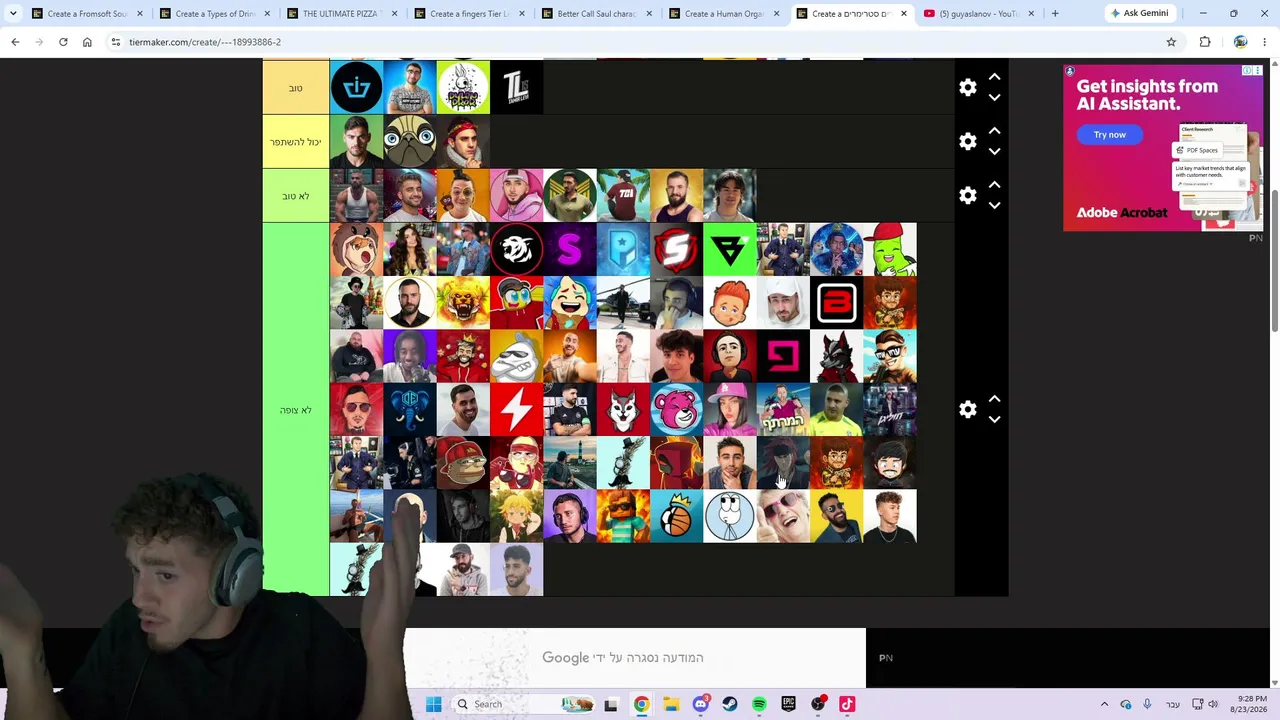Click the טוב tier label
1280x720 pixels.
(x=296, y=88)
